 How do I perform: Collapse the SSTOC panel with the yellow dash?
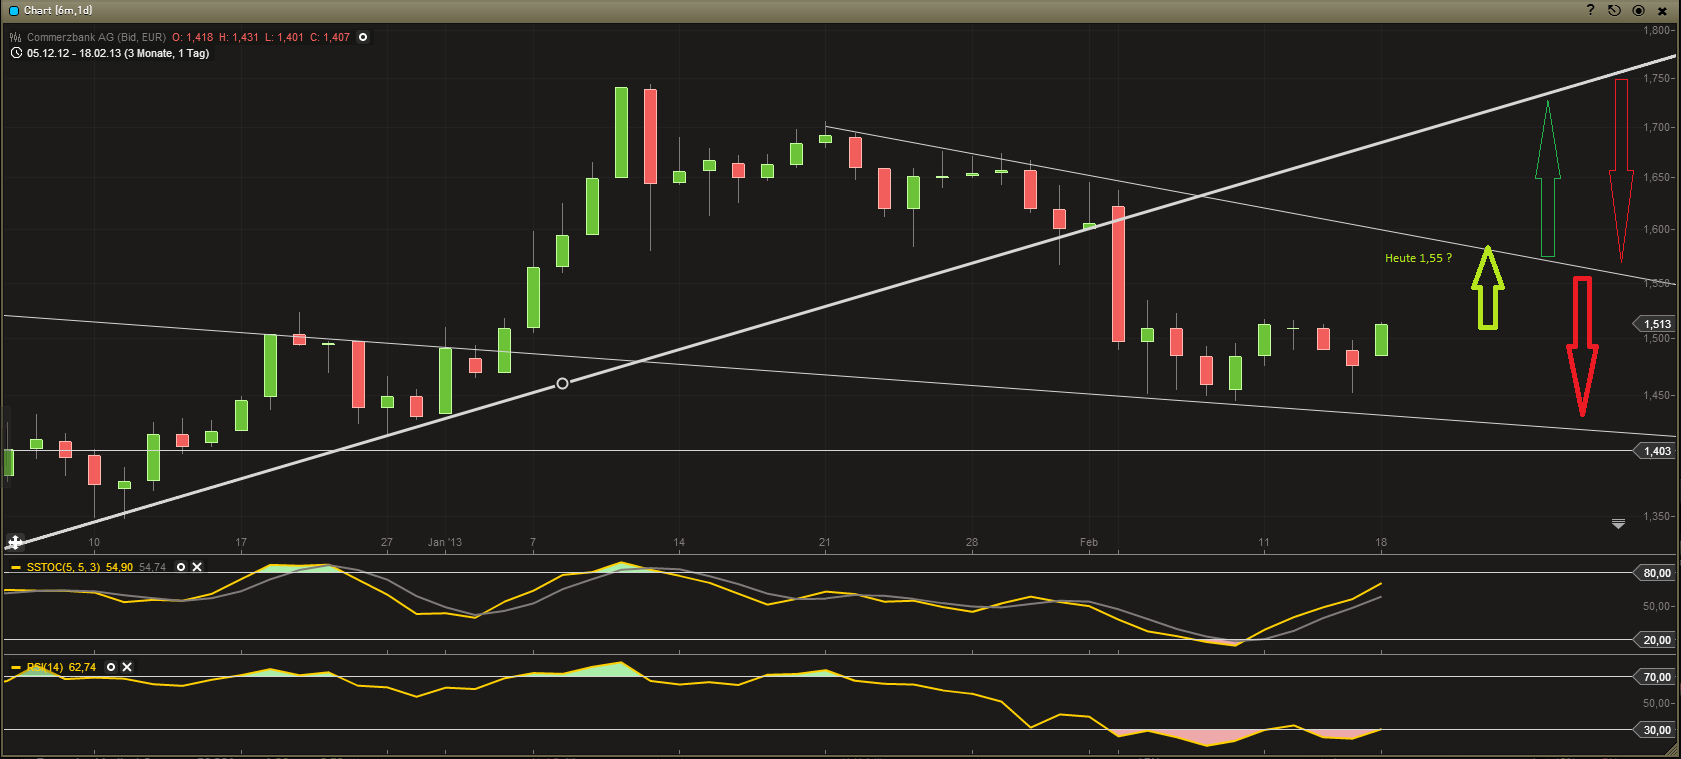point(16,567)
